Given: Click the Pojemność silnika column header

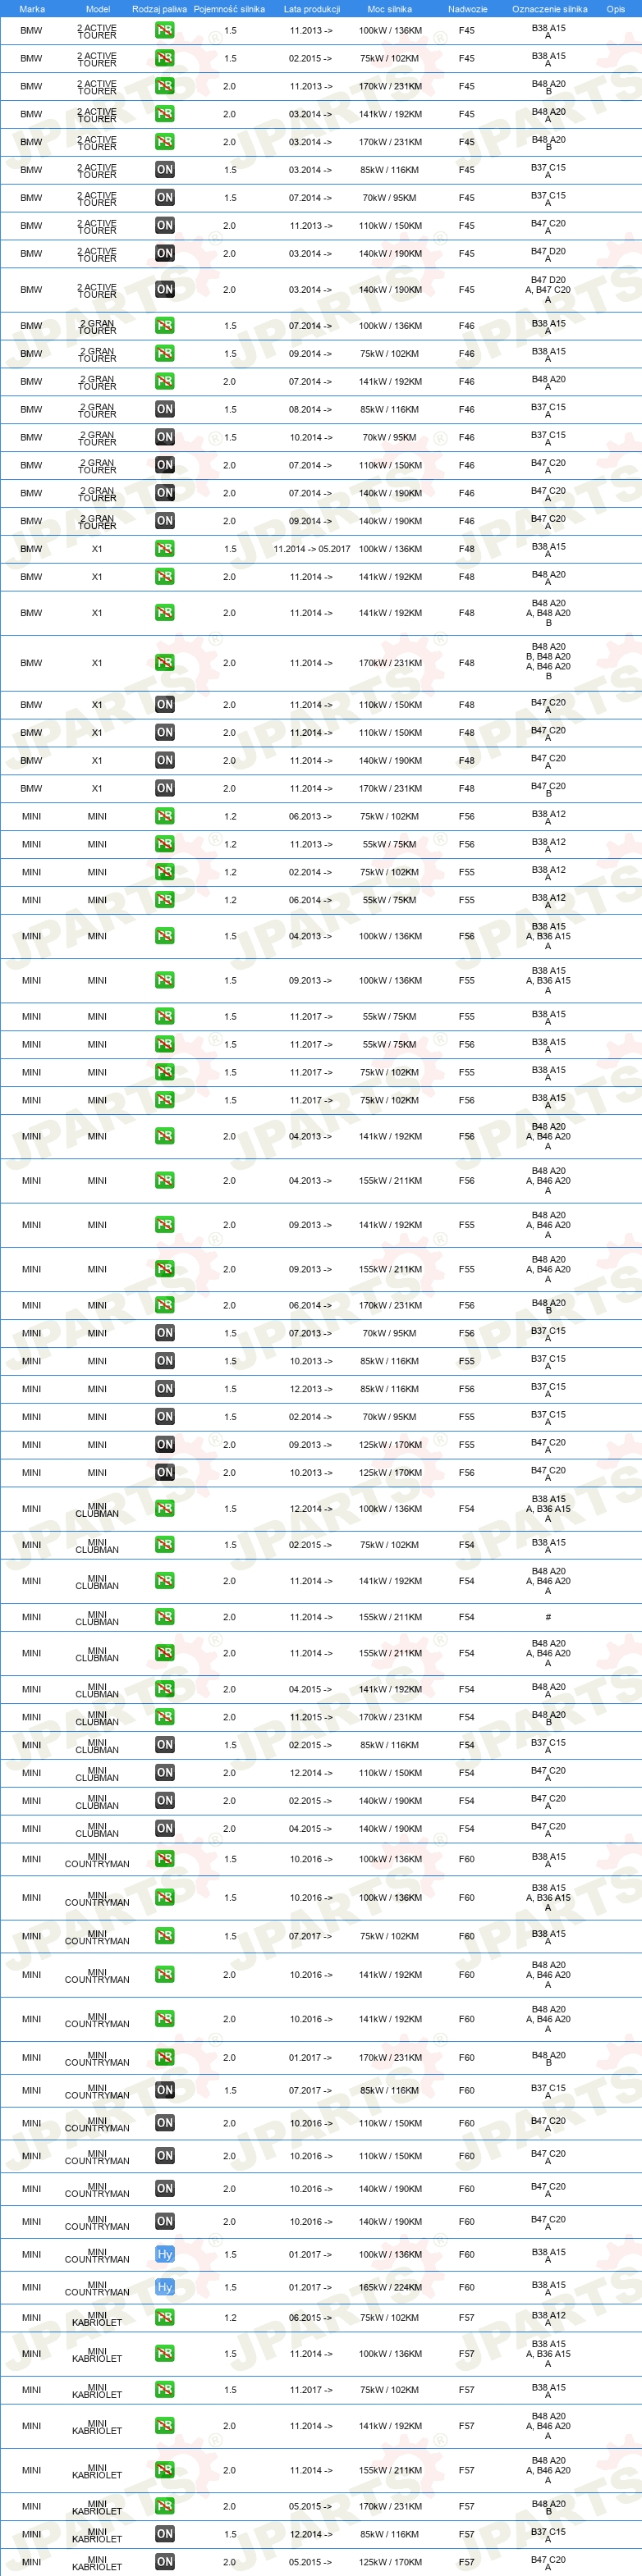Looking at the screenshot, I should pos(229,9).
